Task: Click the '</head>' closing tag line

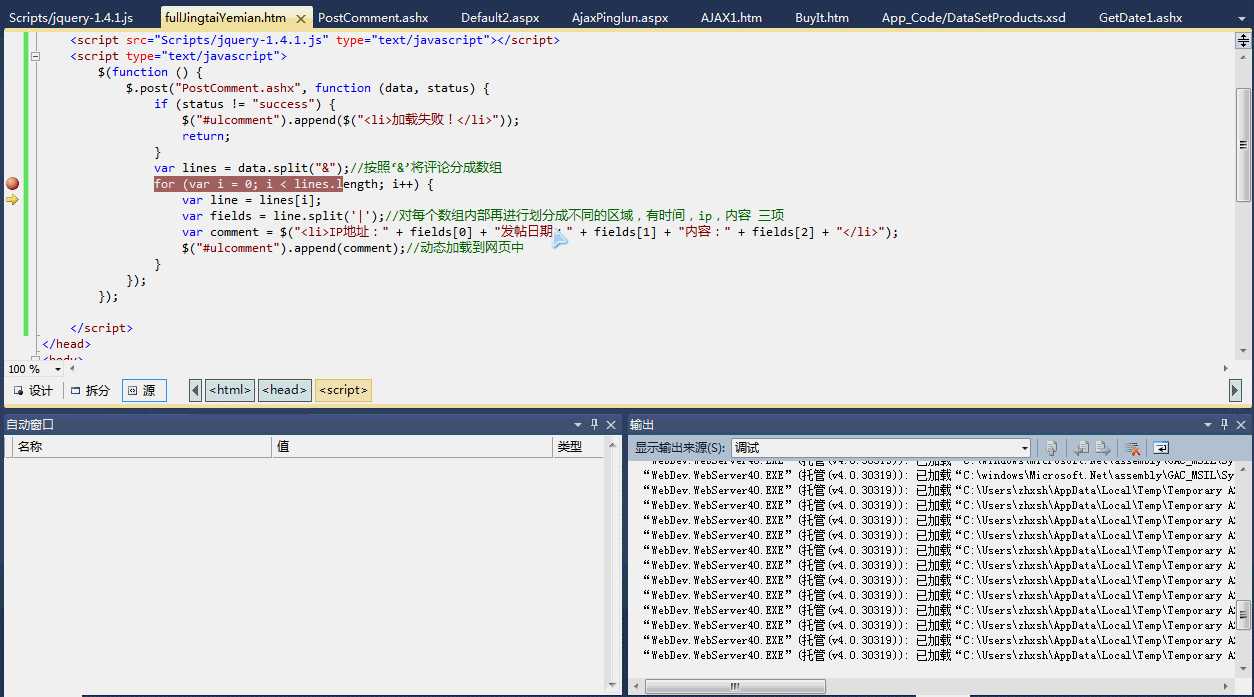Action: (66, 344)
